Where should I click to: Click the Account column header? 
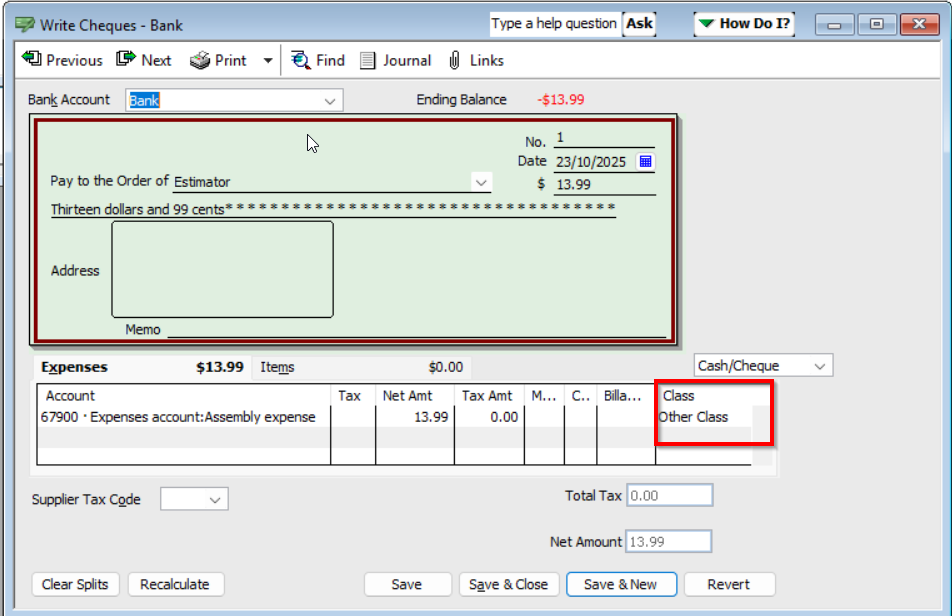tap(183, 396)
